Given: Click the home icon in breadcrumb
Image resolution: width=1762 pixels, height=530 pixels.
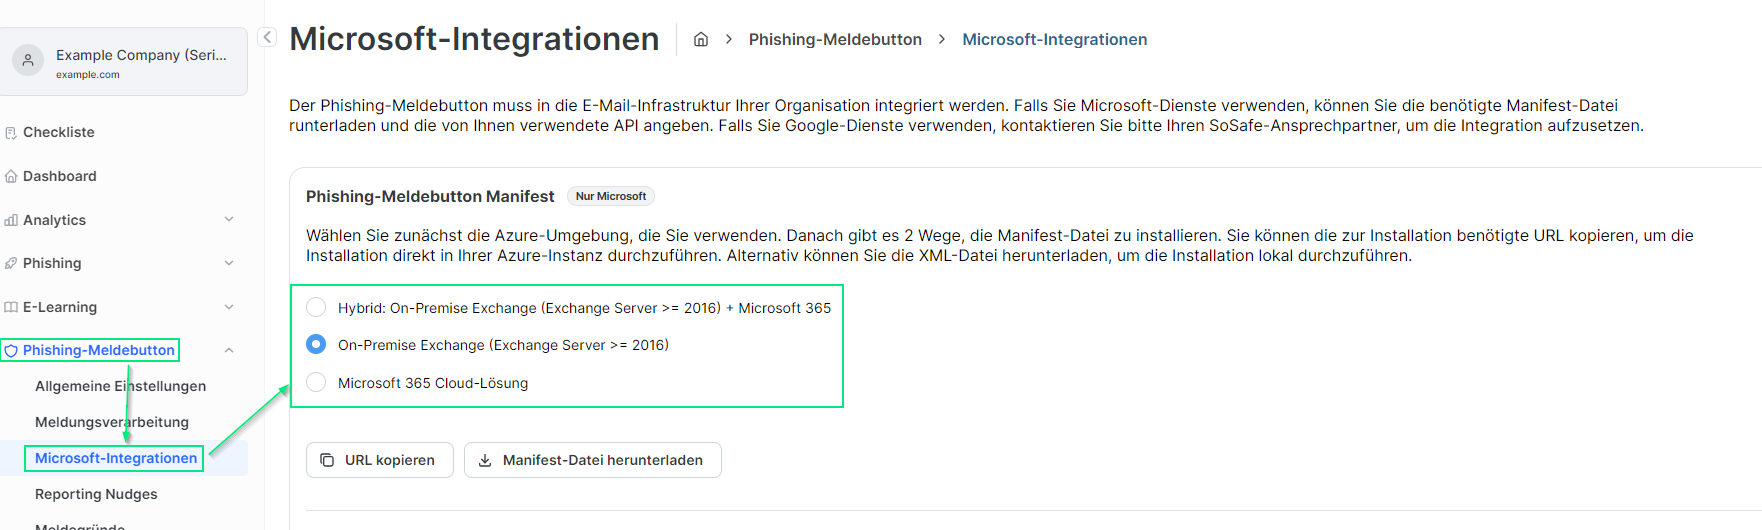Looking at the screenshot, I should (701, 39).
